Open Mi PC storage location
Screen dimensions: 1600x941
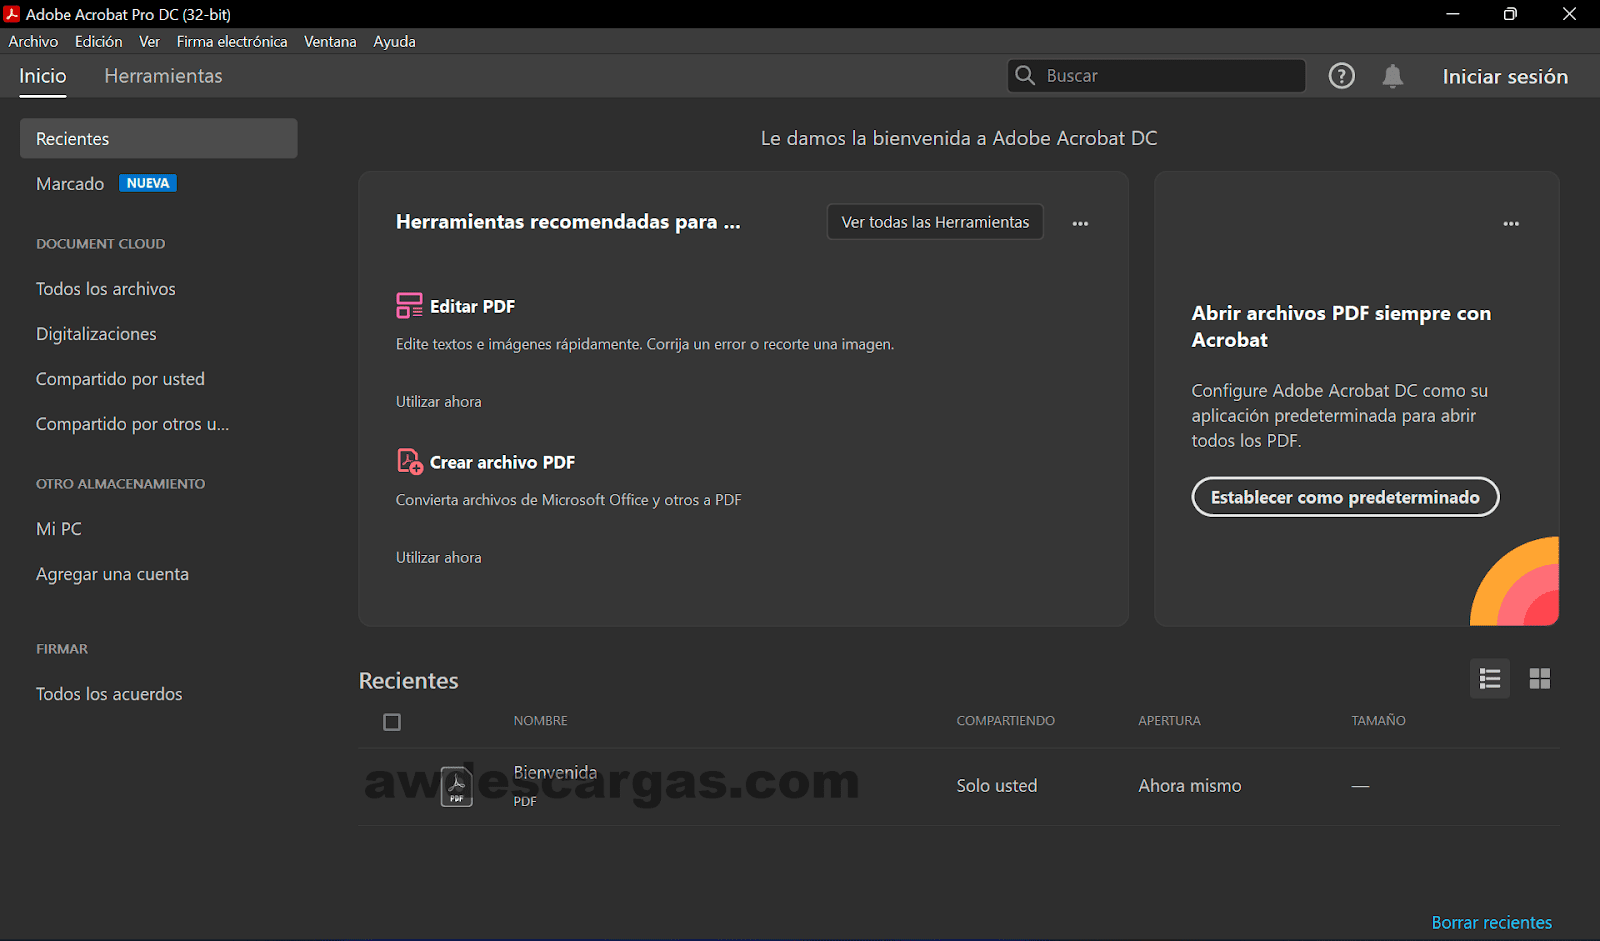click(x=59, y=529)
